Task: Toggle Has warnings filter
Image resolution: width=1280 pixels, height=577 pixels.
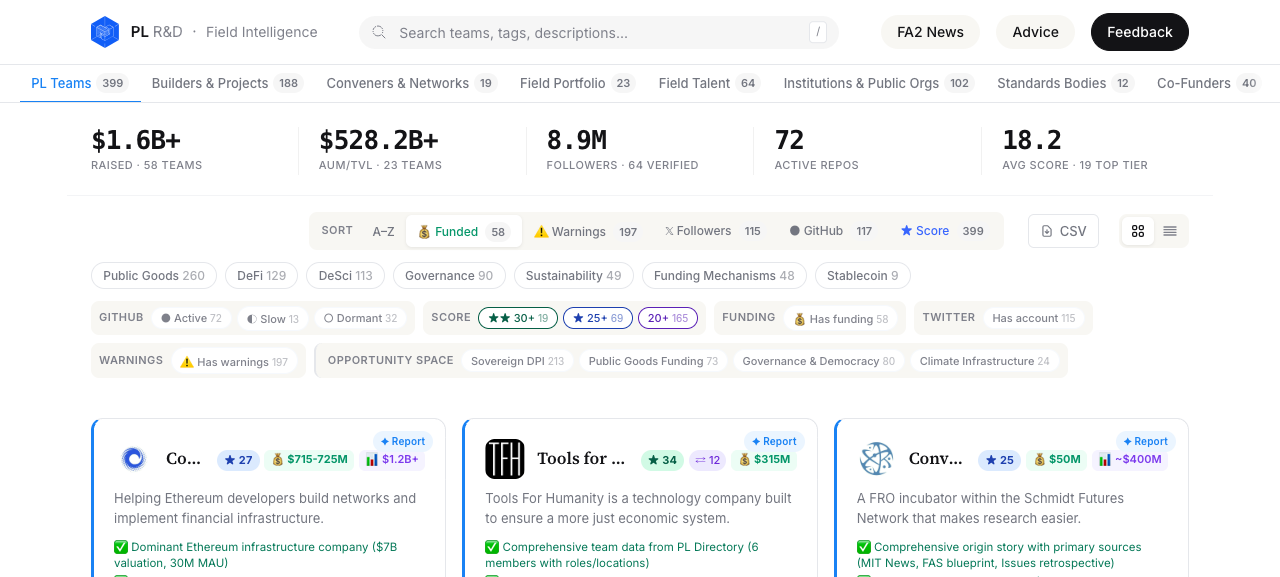Action: [x=234, y=361]
